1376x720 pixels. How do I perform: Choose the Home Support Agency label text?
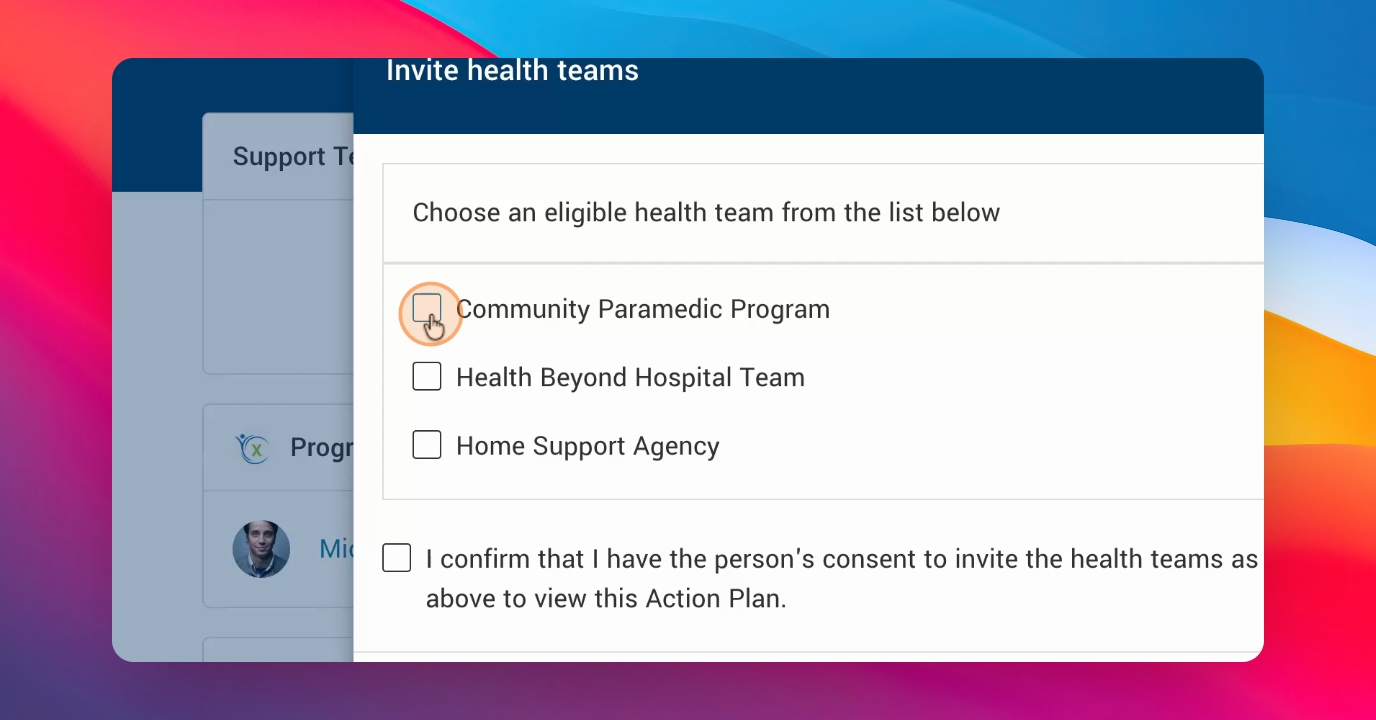[x=588, y=446]
